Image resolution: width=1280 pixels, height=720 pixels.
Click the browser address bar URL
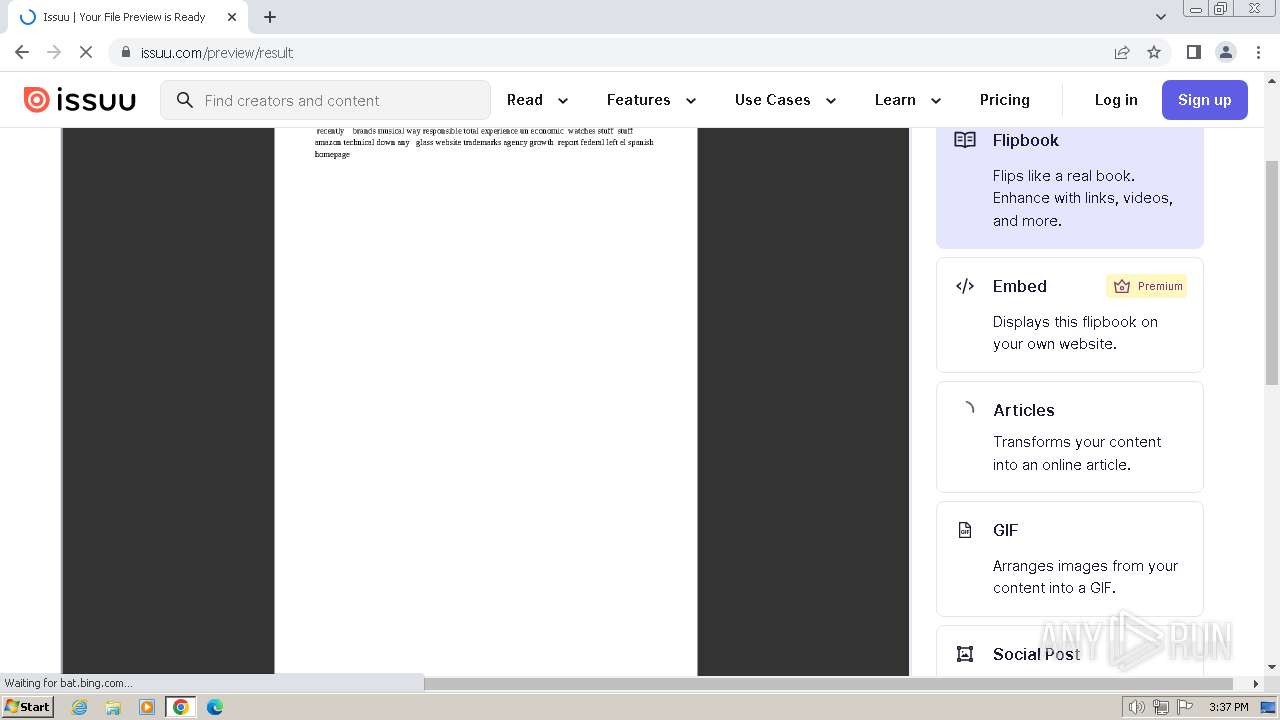pos(217,52)
